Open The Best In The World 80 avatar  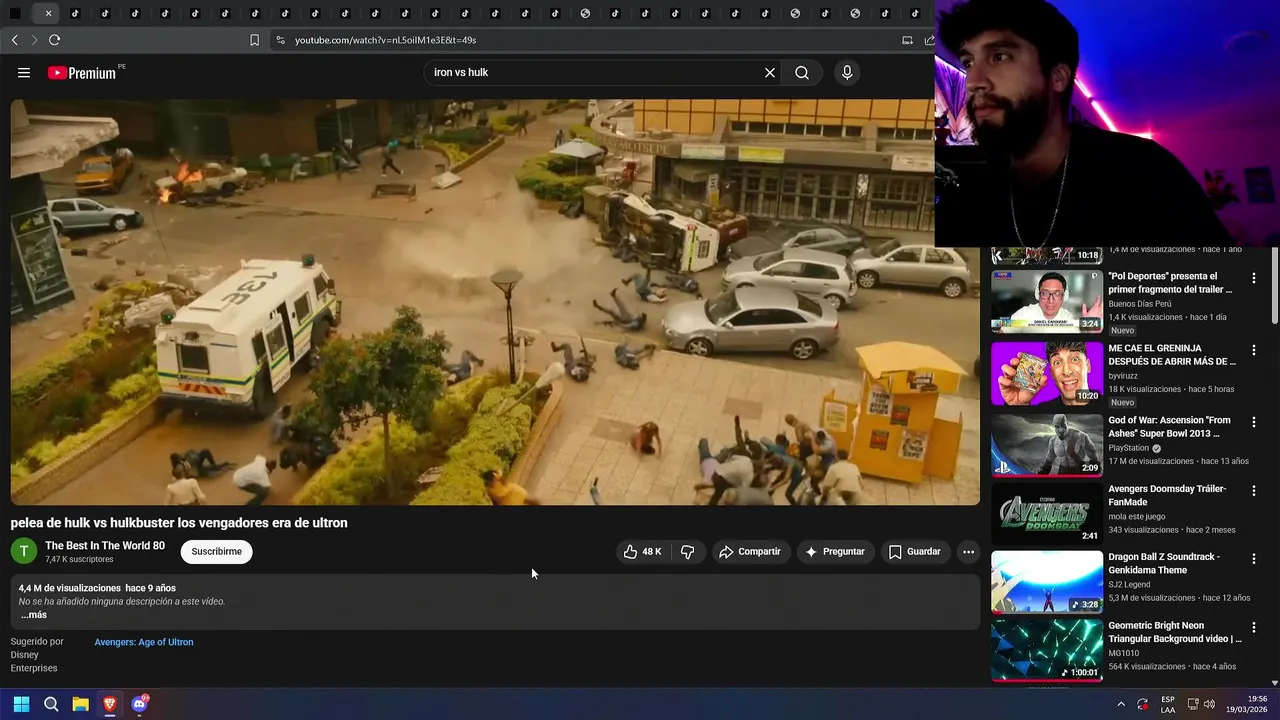(24, 551)
